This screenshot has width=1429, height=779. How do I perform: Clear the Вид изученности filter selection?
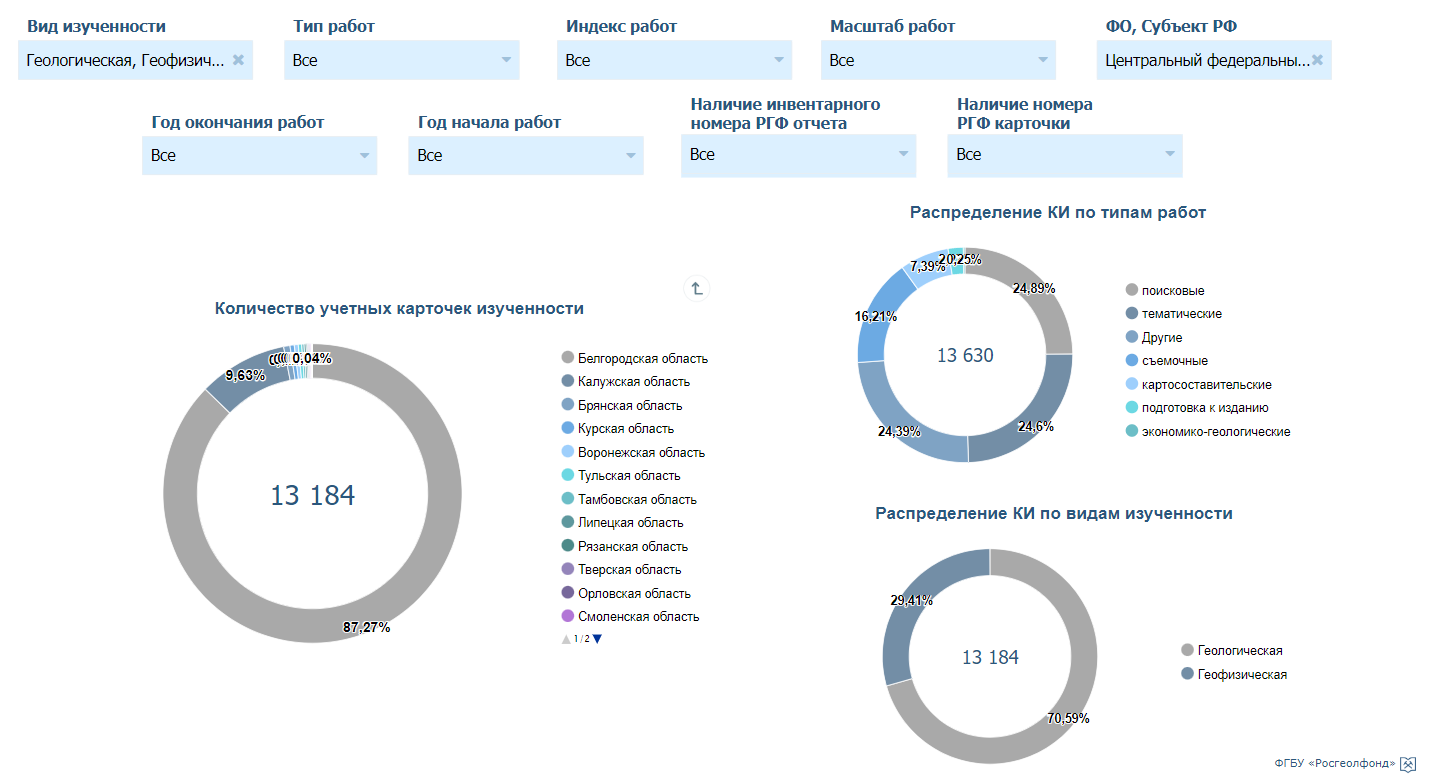click(238, 60)
